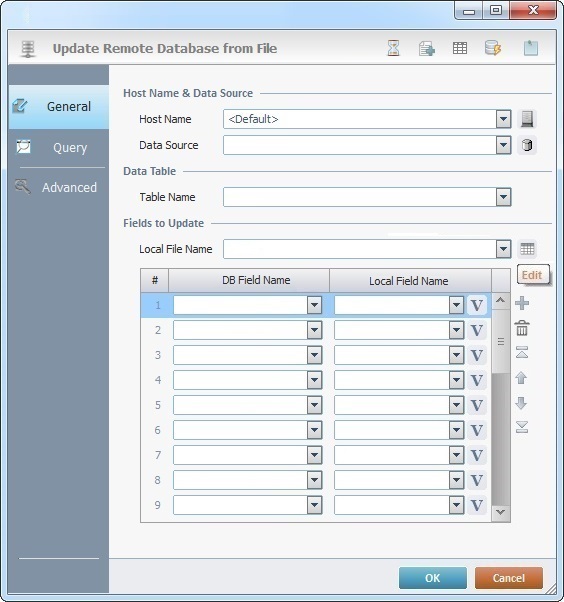This screenshot has width=564, height=602.
Task: Click the grid table icon in header
Action: click(x=460, y=48)
